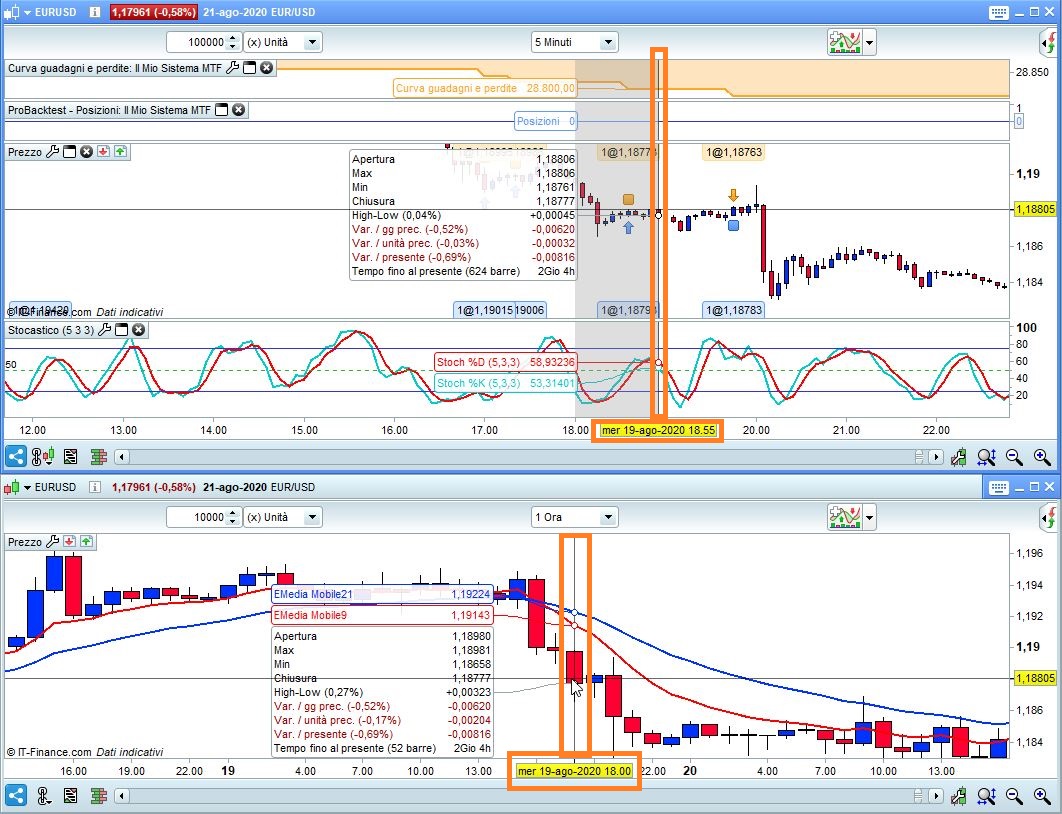Click share icon in top chart toolbar
The height and width of the screenshot is (814, 1062).
pyautogui.click(x=16, y=456)
